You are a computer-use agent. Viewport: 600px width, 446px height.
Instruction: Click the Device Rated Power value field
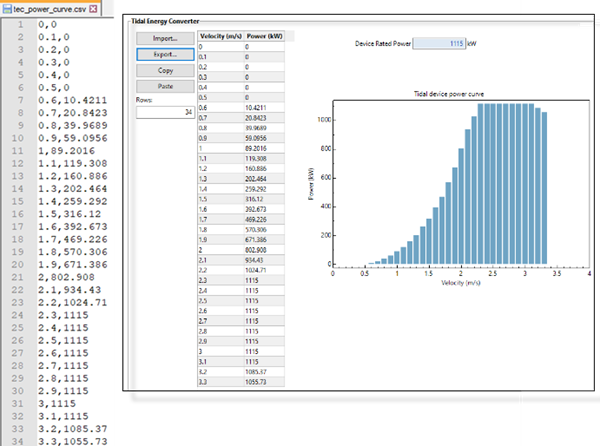click(x=439, y=44)
